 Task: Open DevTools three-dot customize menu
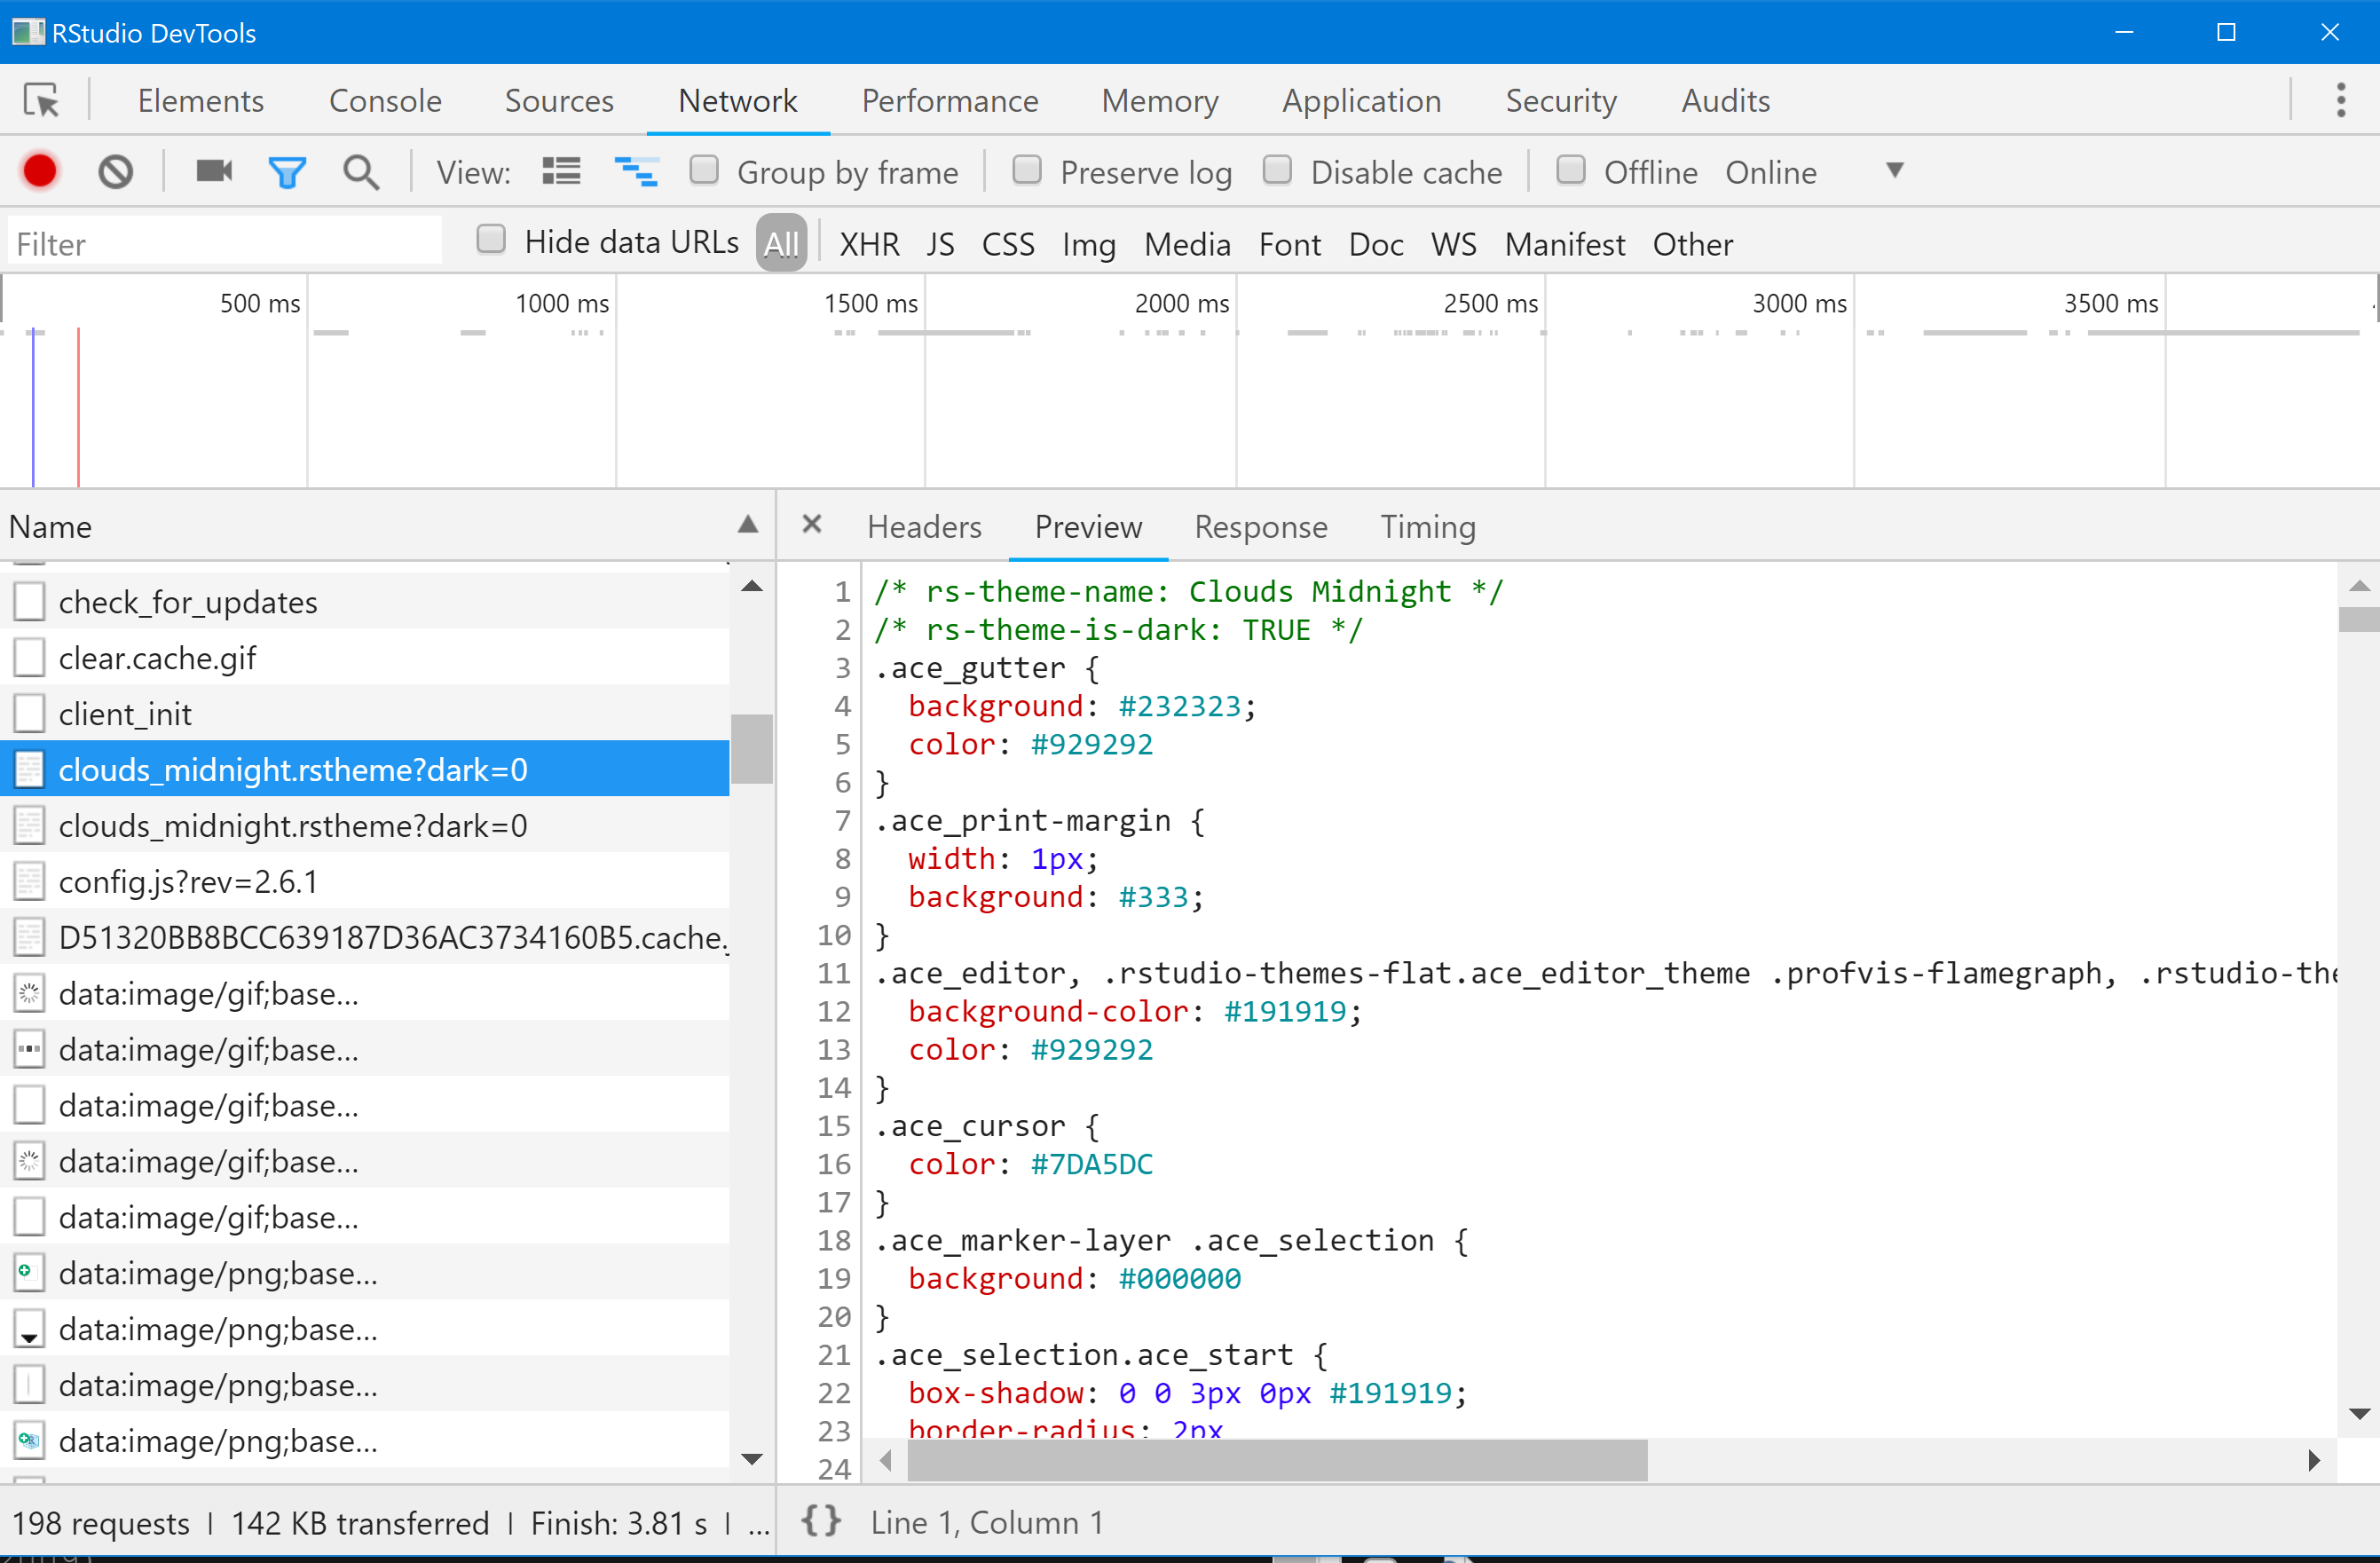[x=2341, y=101]
